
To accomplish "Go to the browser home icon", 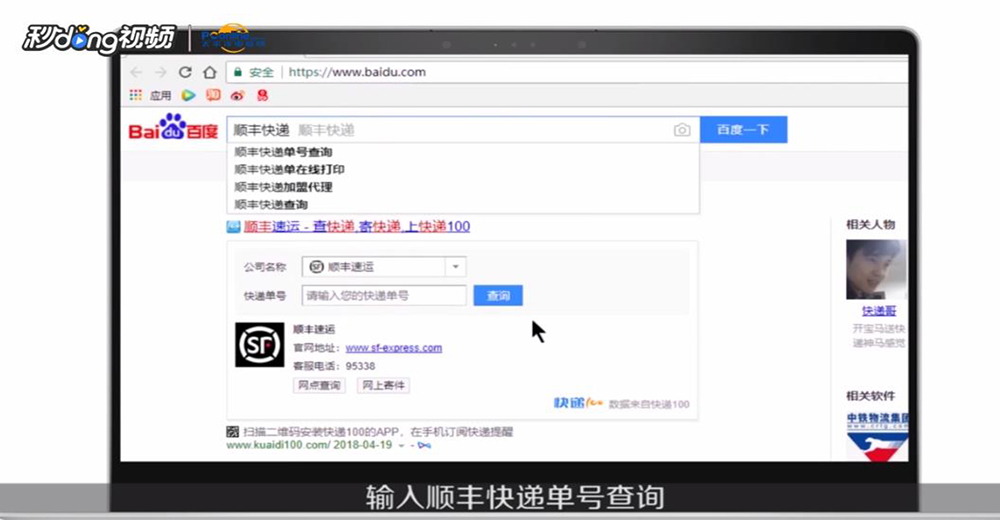I will (210, 72).
